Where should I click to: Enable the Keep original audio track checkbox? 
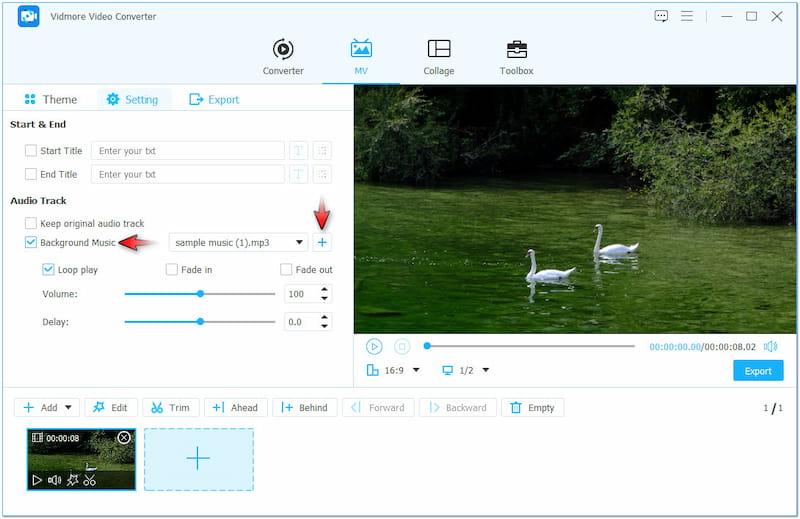pos(31,223)
